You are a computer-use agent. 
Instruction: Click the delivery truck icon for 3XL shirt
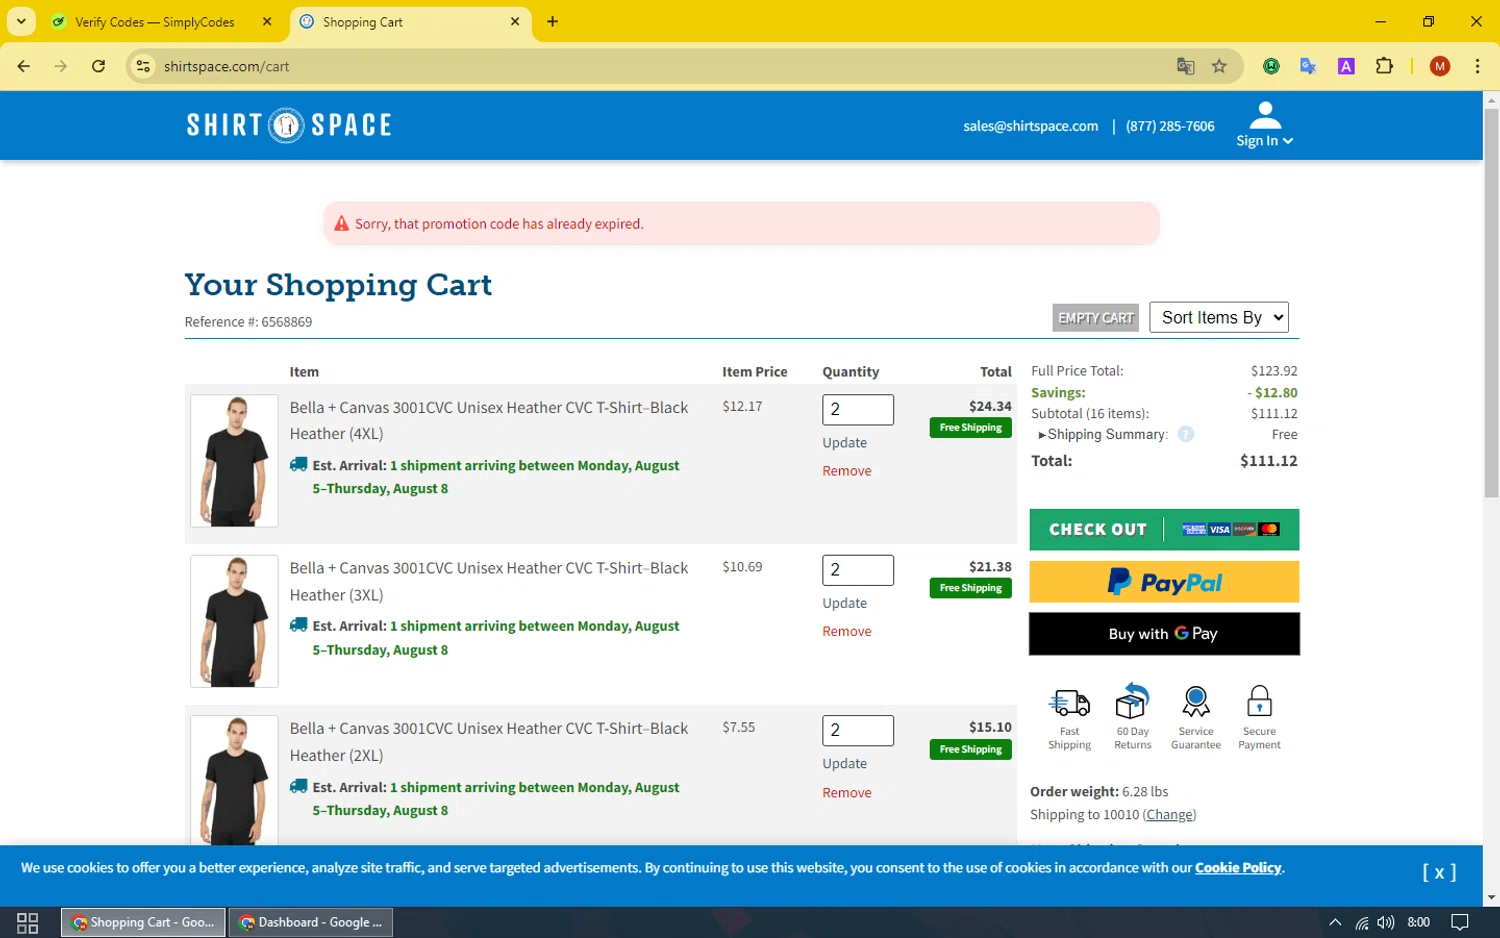[298, 625]
